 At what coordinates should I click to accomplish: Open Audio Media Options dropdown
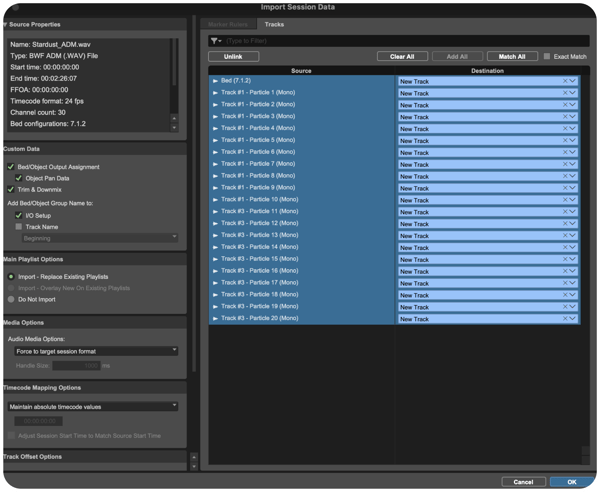tap(96, 351)
